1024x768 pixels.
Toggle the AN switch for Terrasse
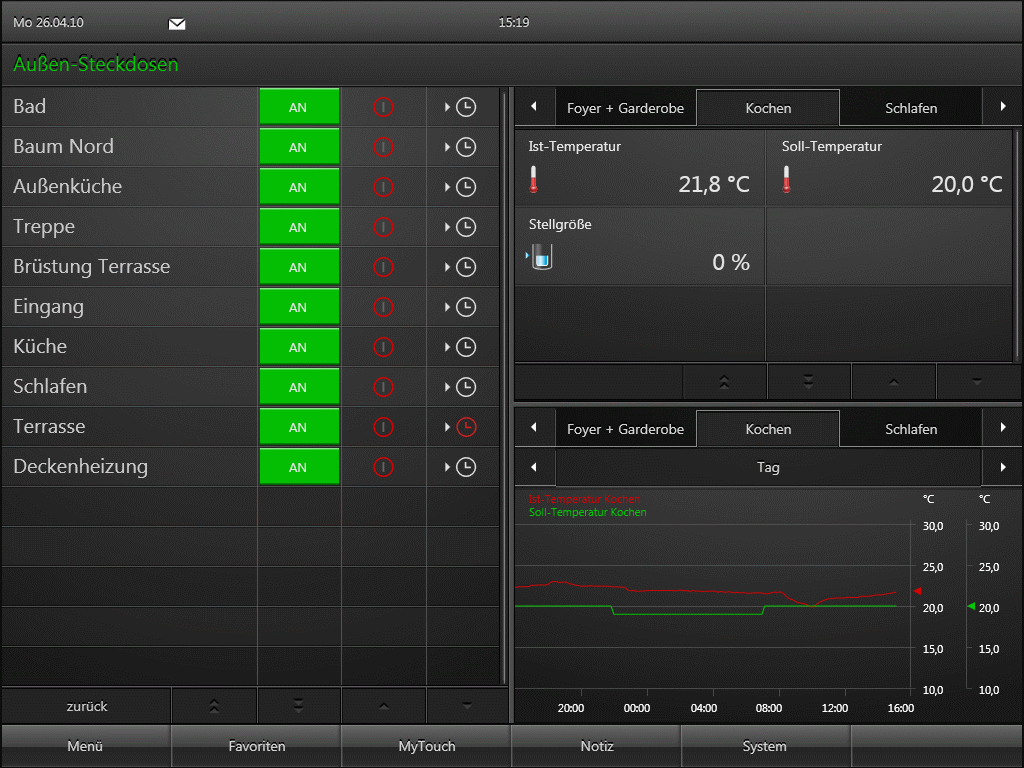coord(299,426)
